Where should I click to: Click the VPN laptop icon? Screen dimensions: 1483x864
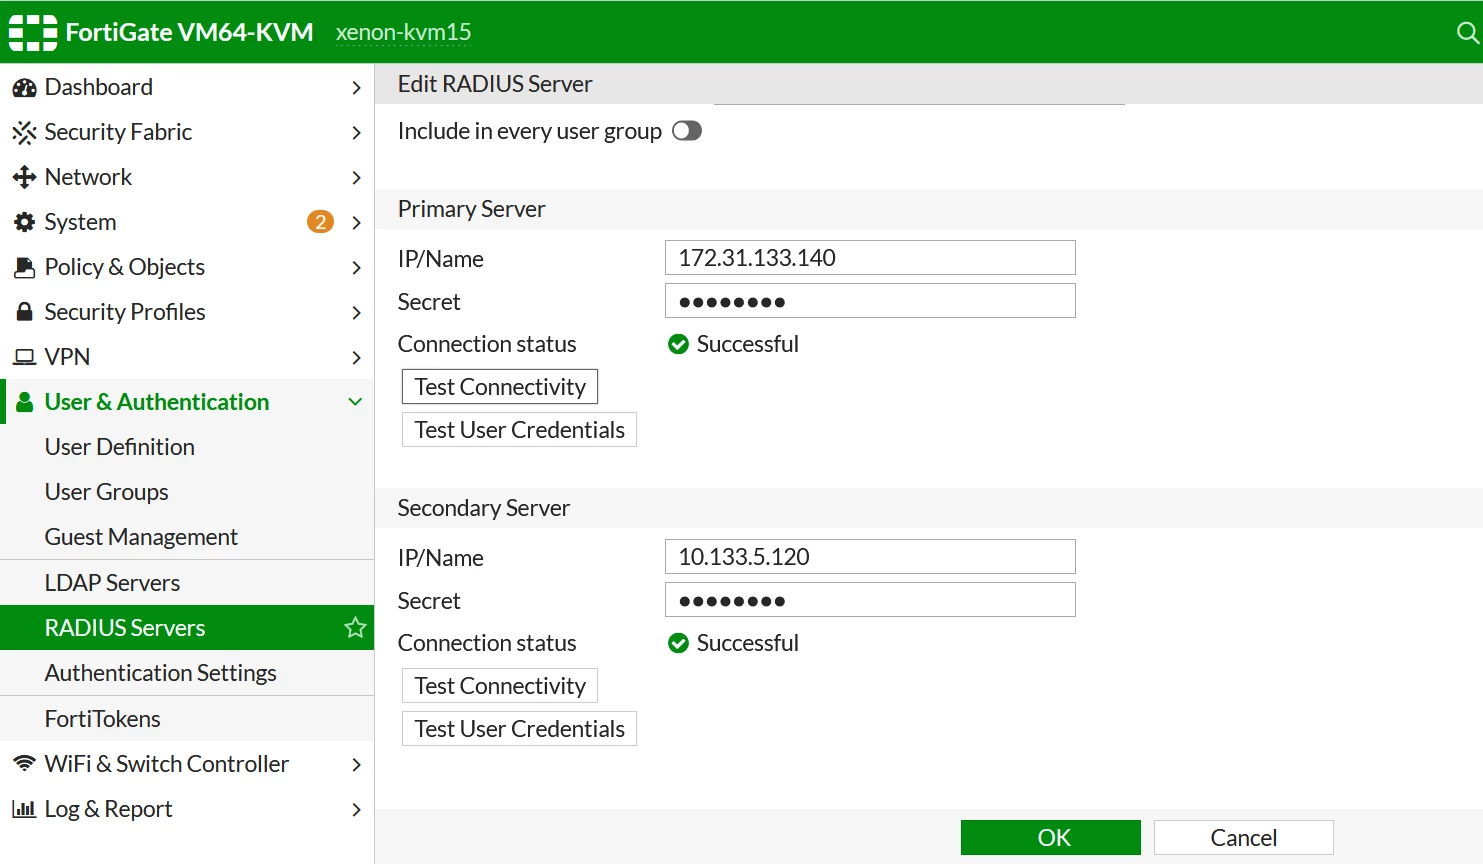click(24, 357)
